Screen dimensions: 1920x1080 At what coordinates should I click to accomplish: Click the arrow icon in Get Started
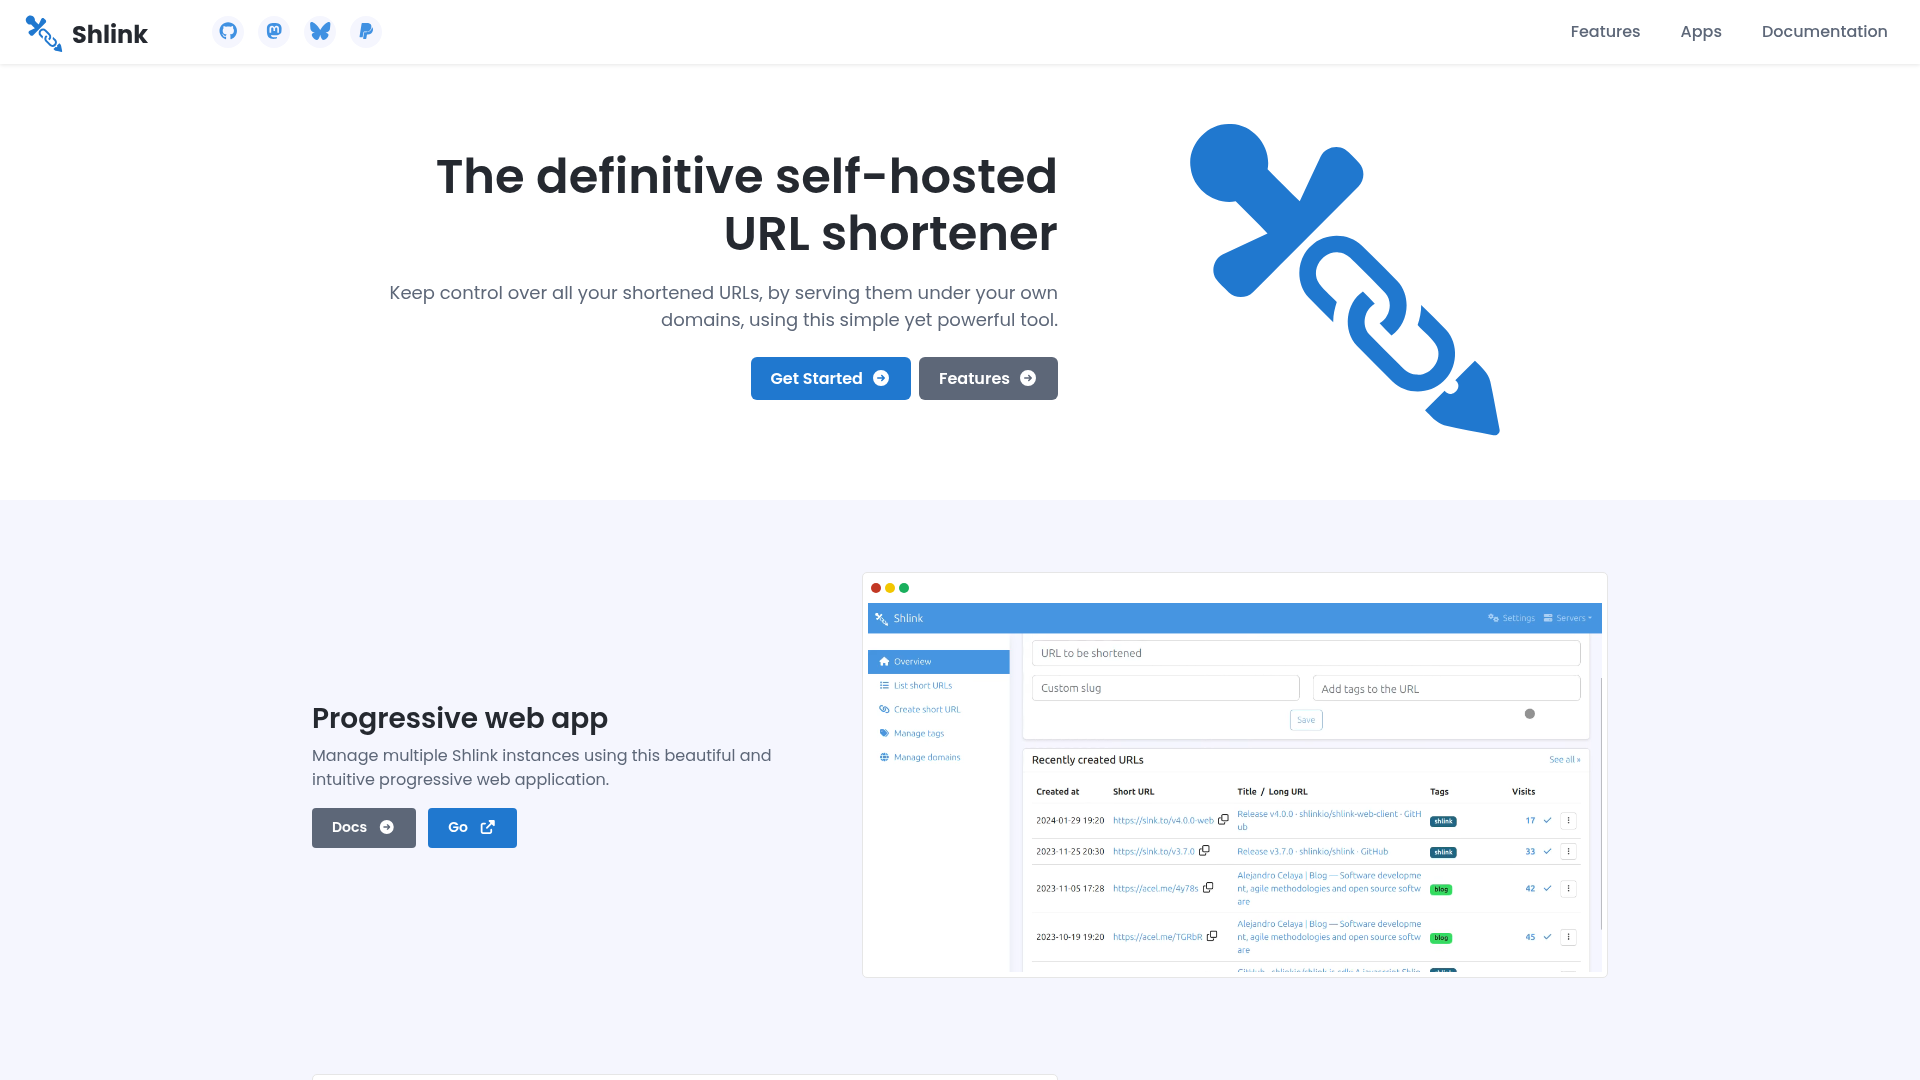click(881, 378)
